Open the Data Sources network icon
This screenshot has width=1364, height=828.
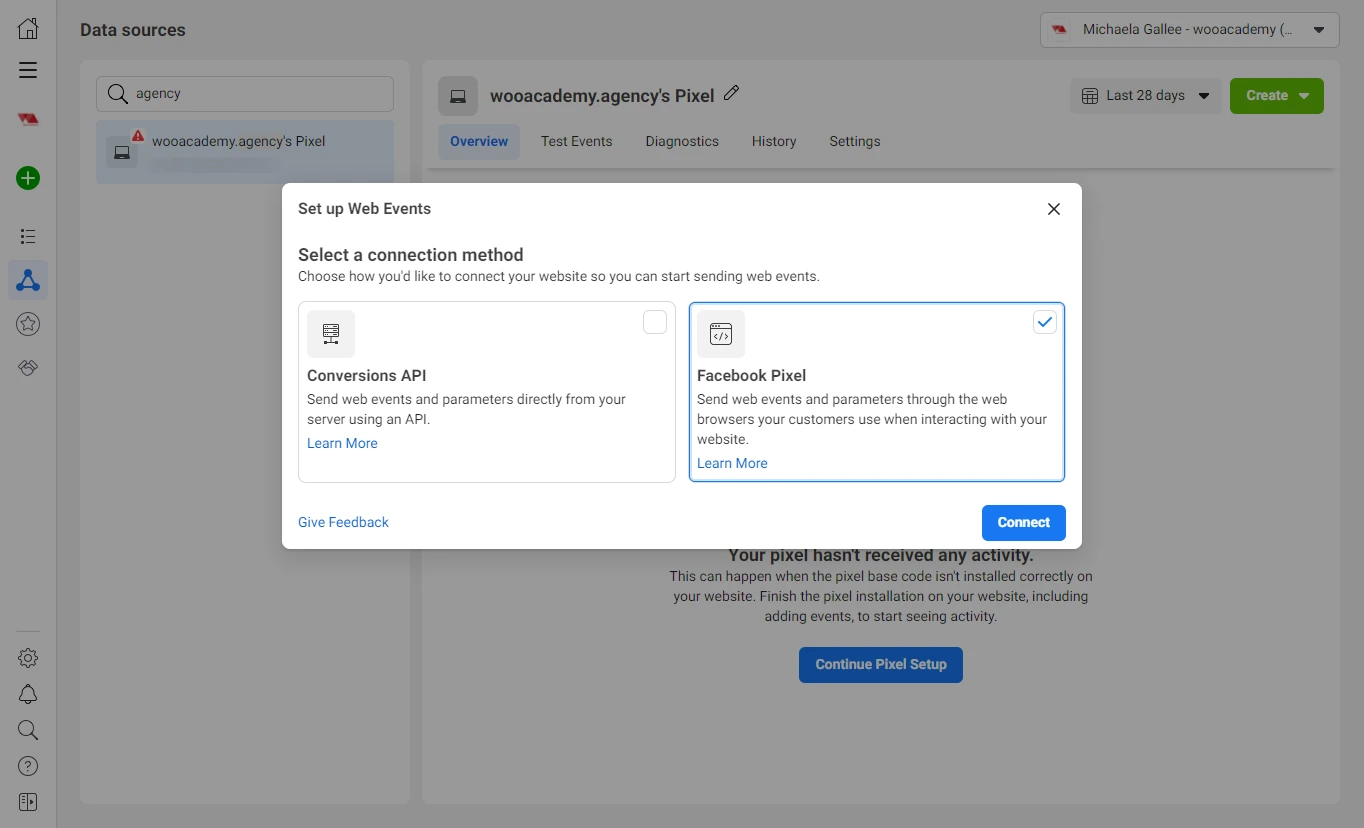tap(28, 281)
